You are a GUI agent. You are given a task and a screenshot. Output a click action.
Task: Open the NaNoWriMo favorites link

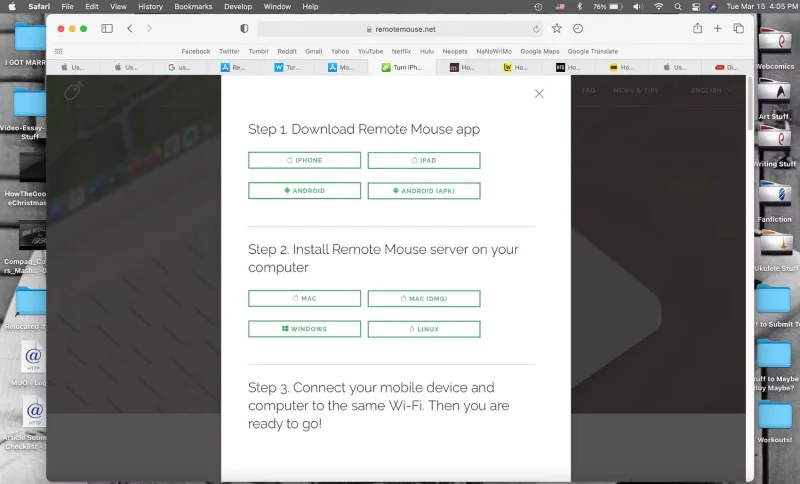pos(494,52)
